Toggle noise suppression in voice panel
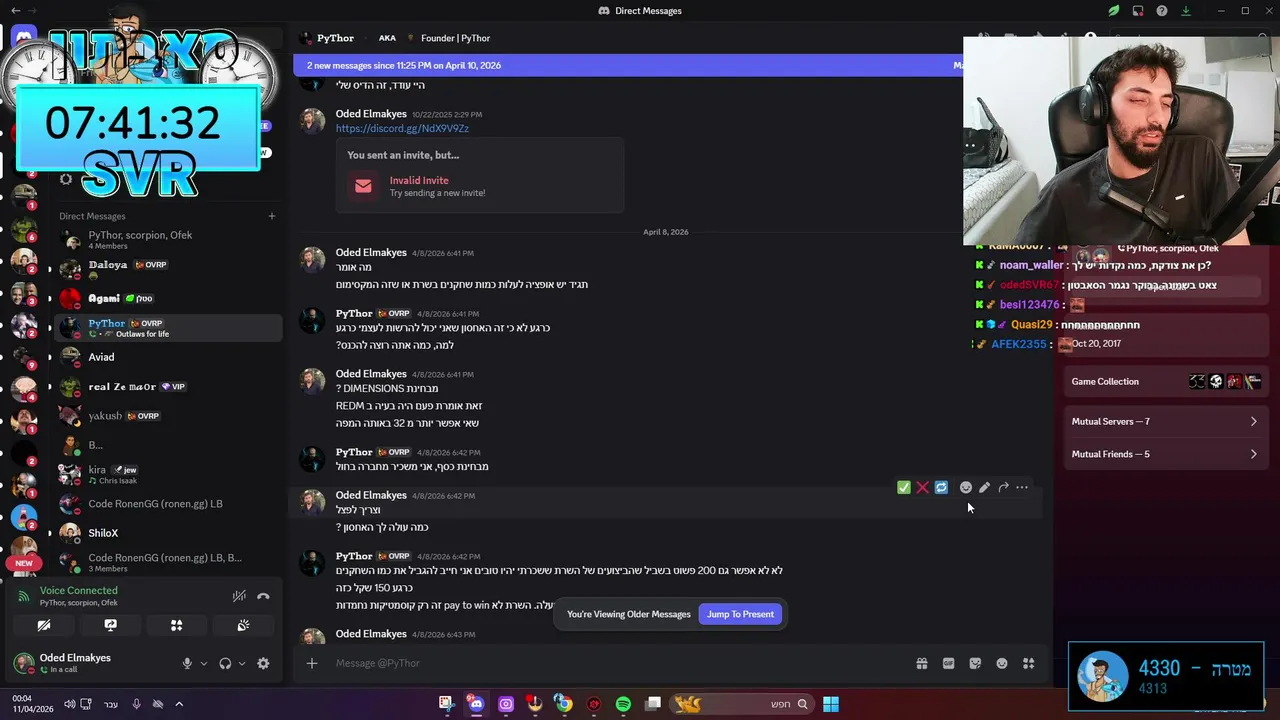1280x720 pixels. click(239, 596)
